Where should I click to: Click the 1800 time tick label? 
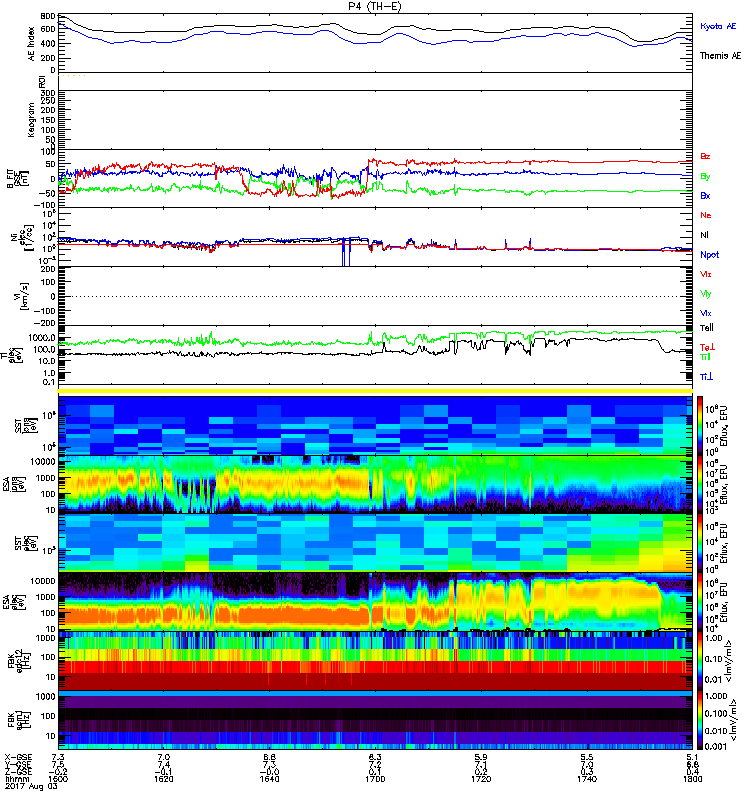pyautogui.click(x=692, y=779)
